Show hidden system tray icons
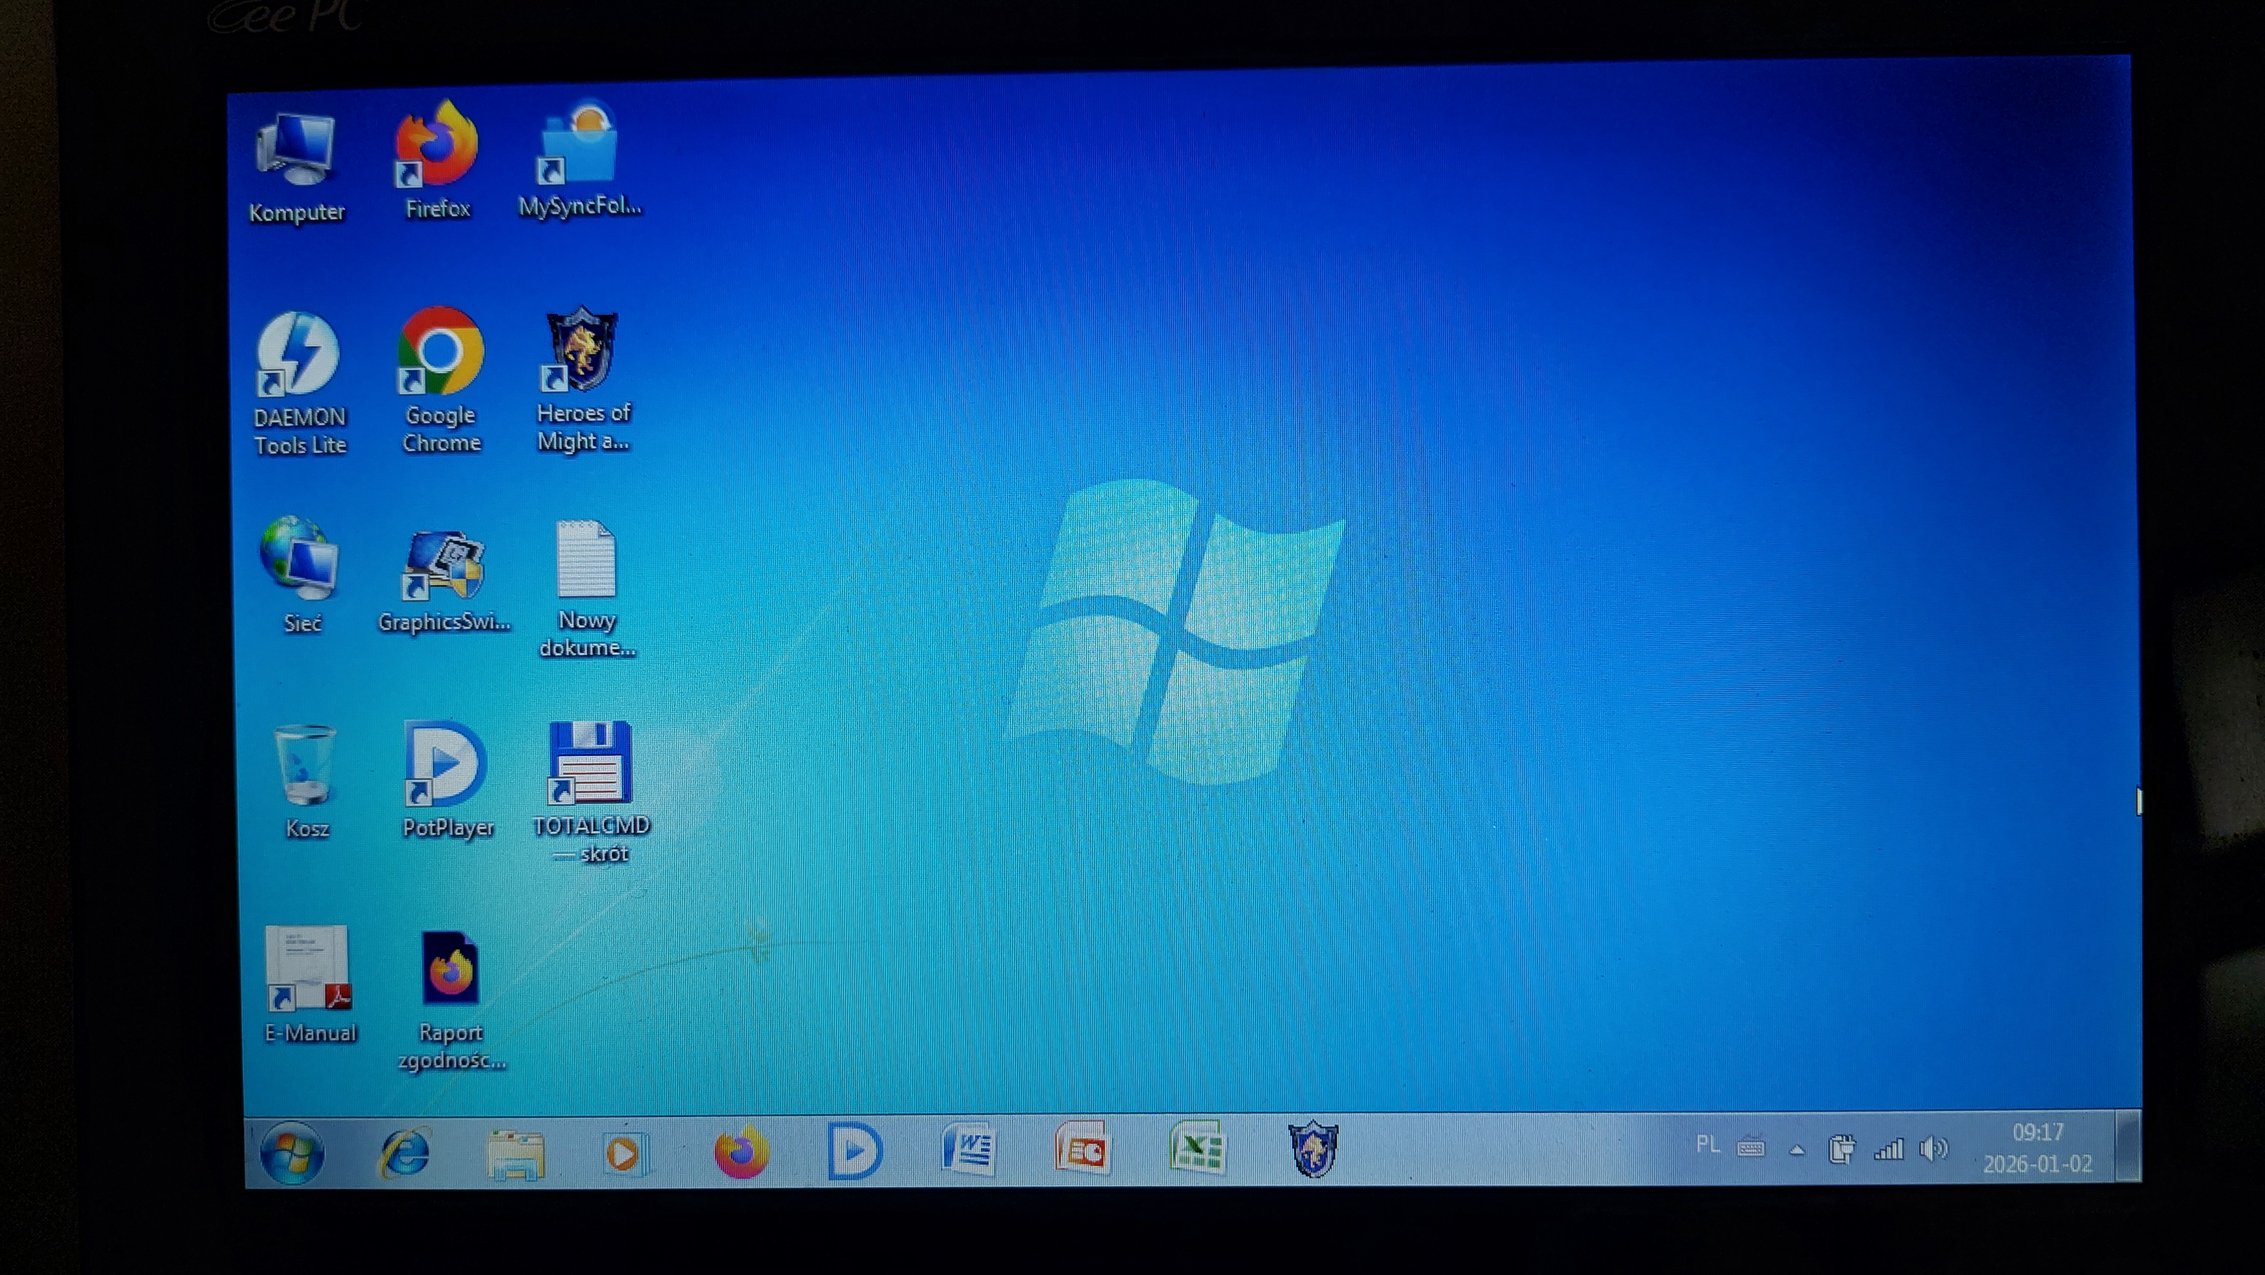Viewport: 2265px width, 1275px height. click(1797, 1150)
